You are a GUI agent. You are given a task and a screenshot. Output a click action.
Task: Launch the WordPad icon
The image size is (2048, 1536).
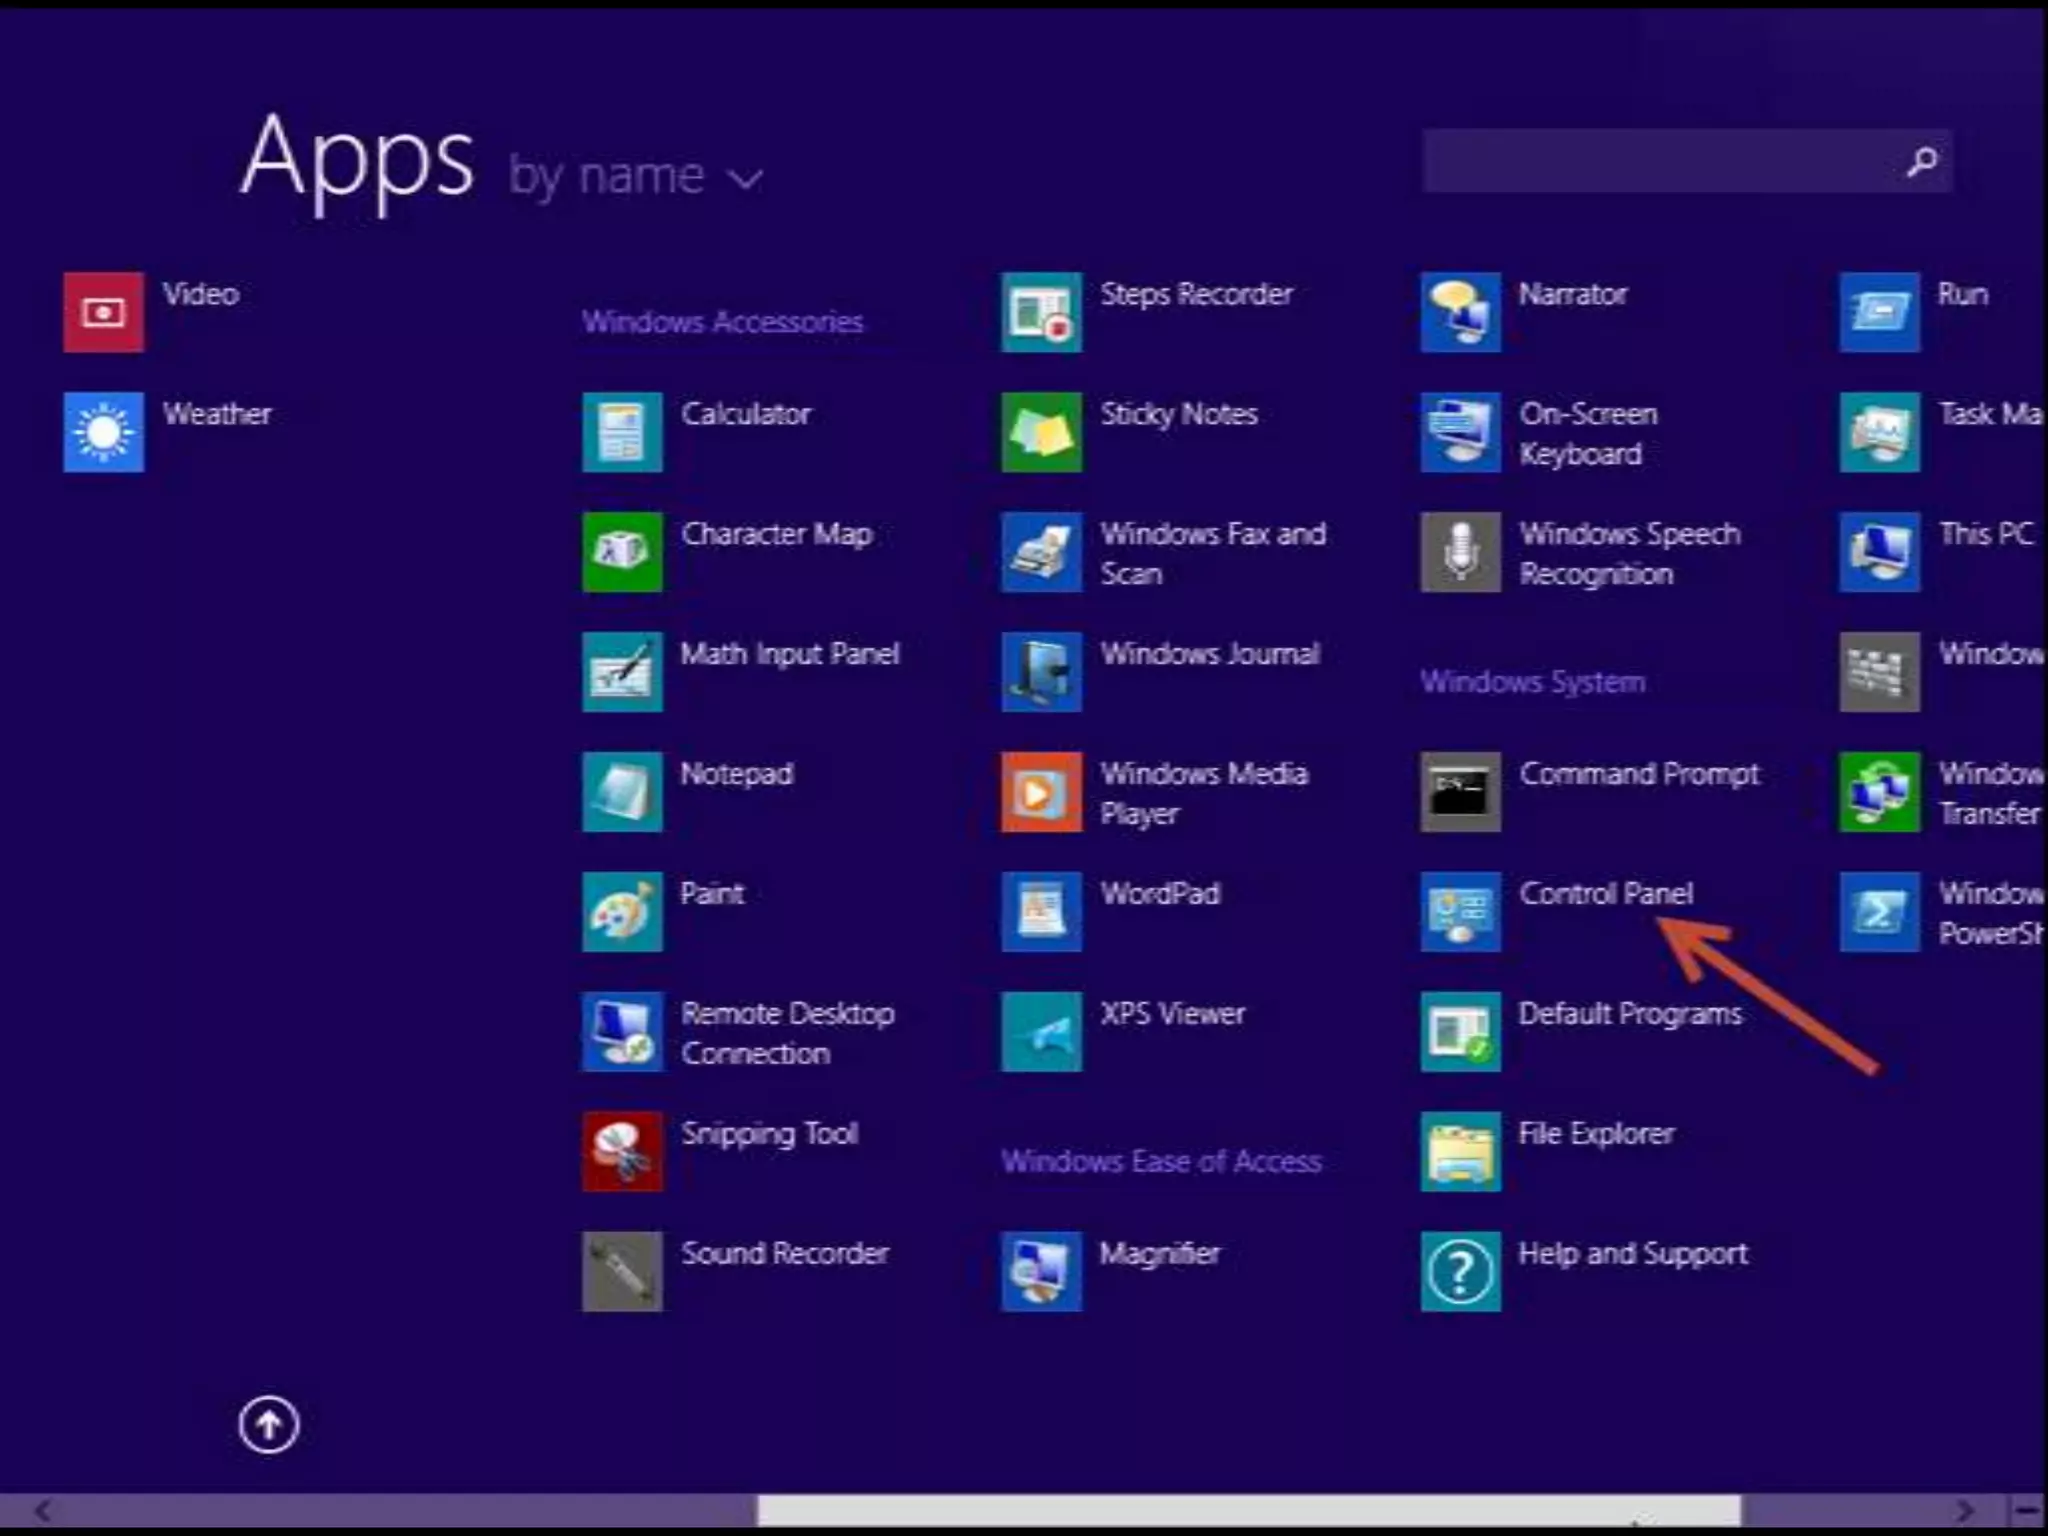click(x=1041, y=912)
